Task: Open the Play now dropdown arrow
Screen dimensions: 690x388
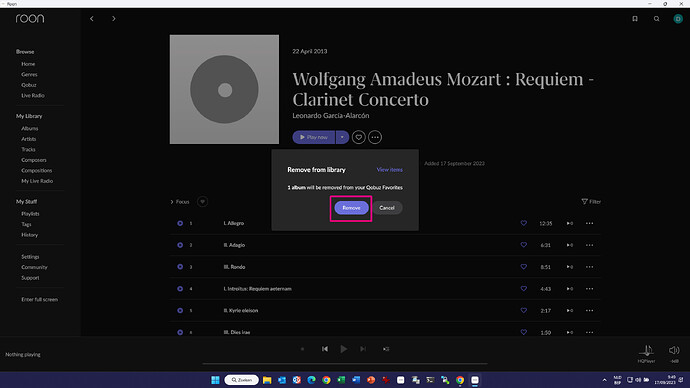Action: tap(342, 137)
